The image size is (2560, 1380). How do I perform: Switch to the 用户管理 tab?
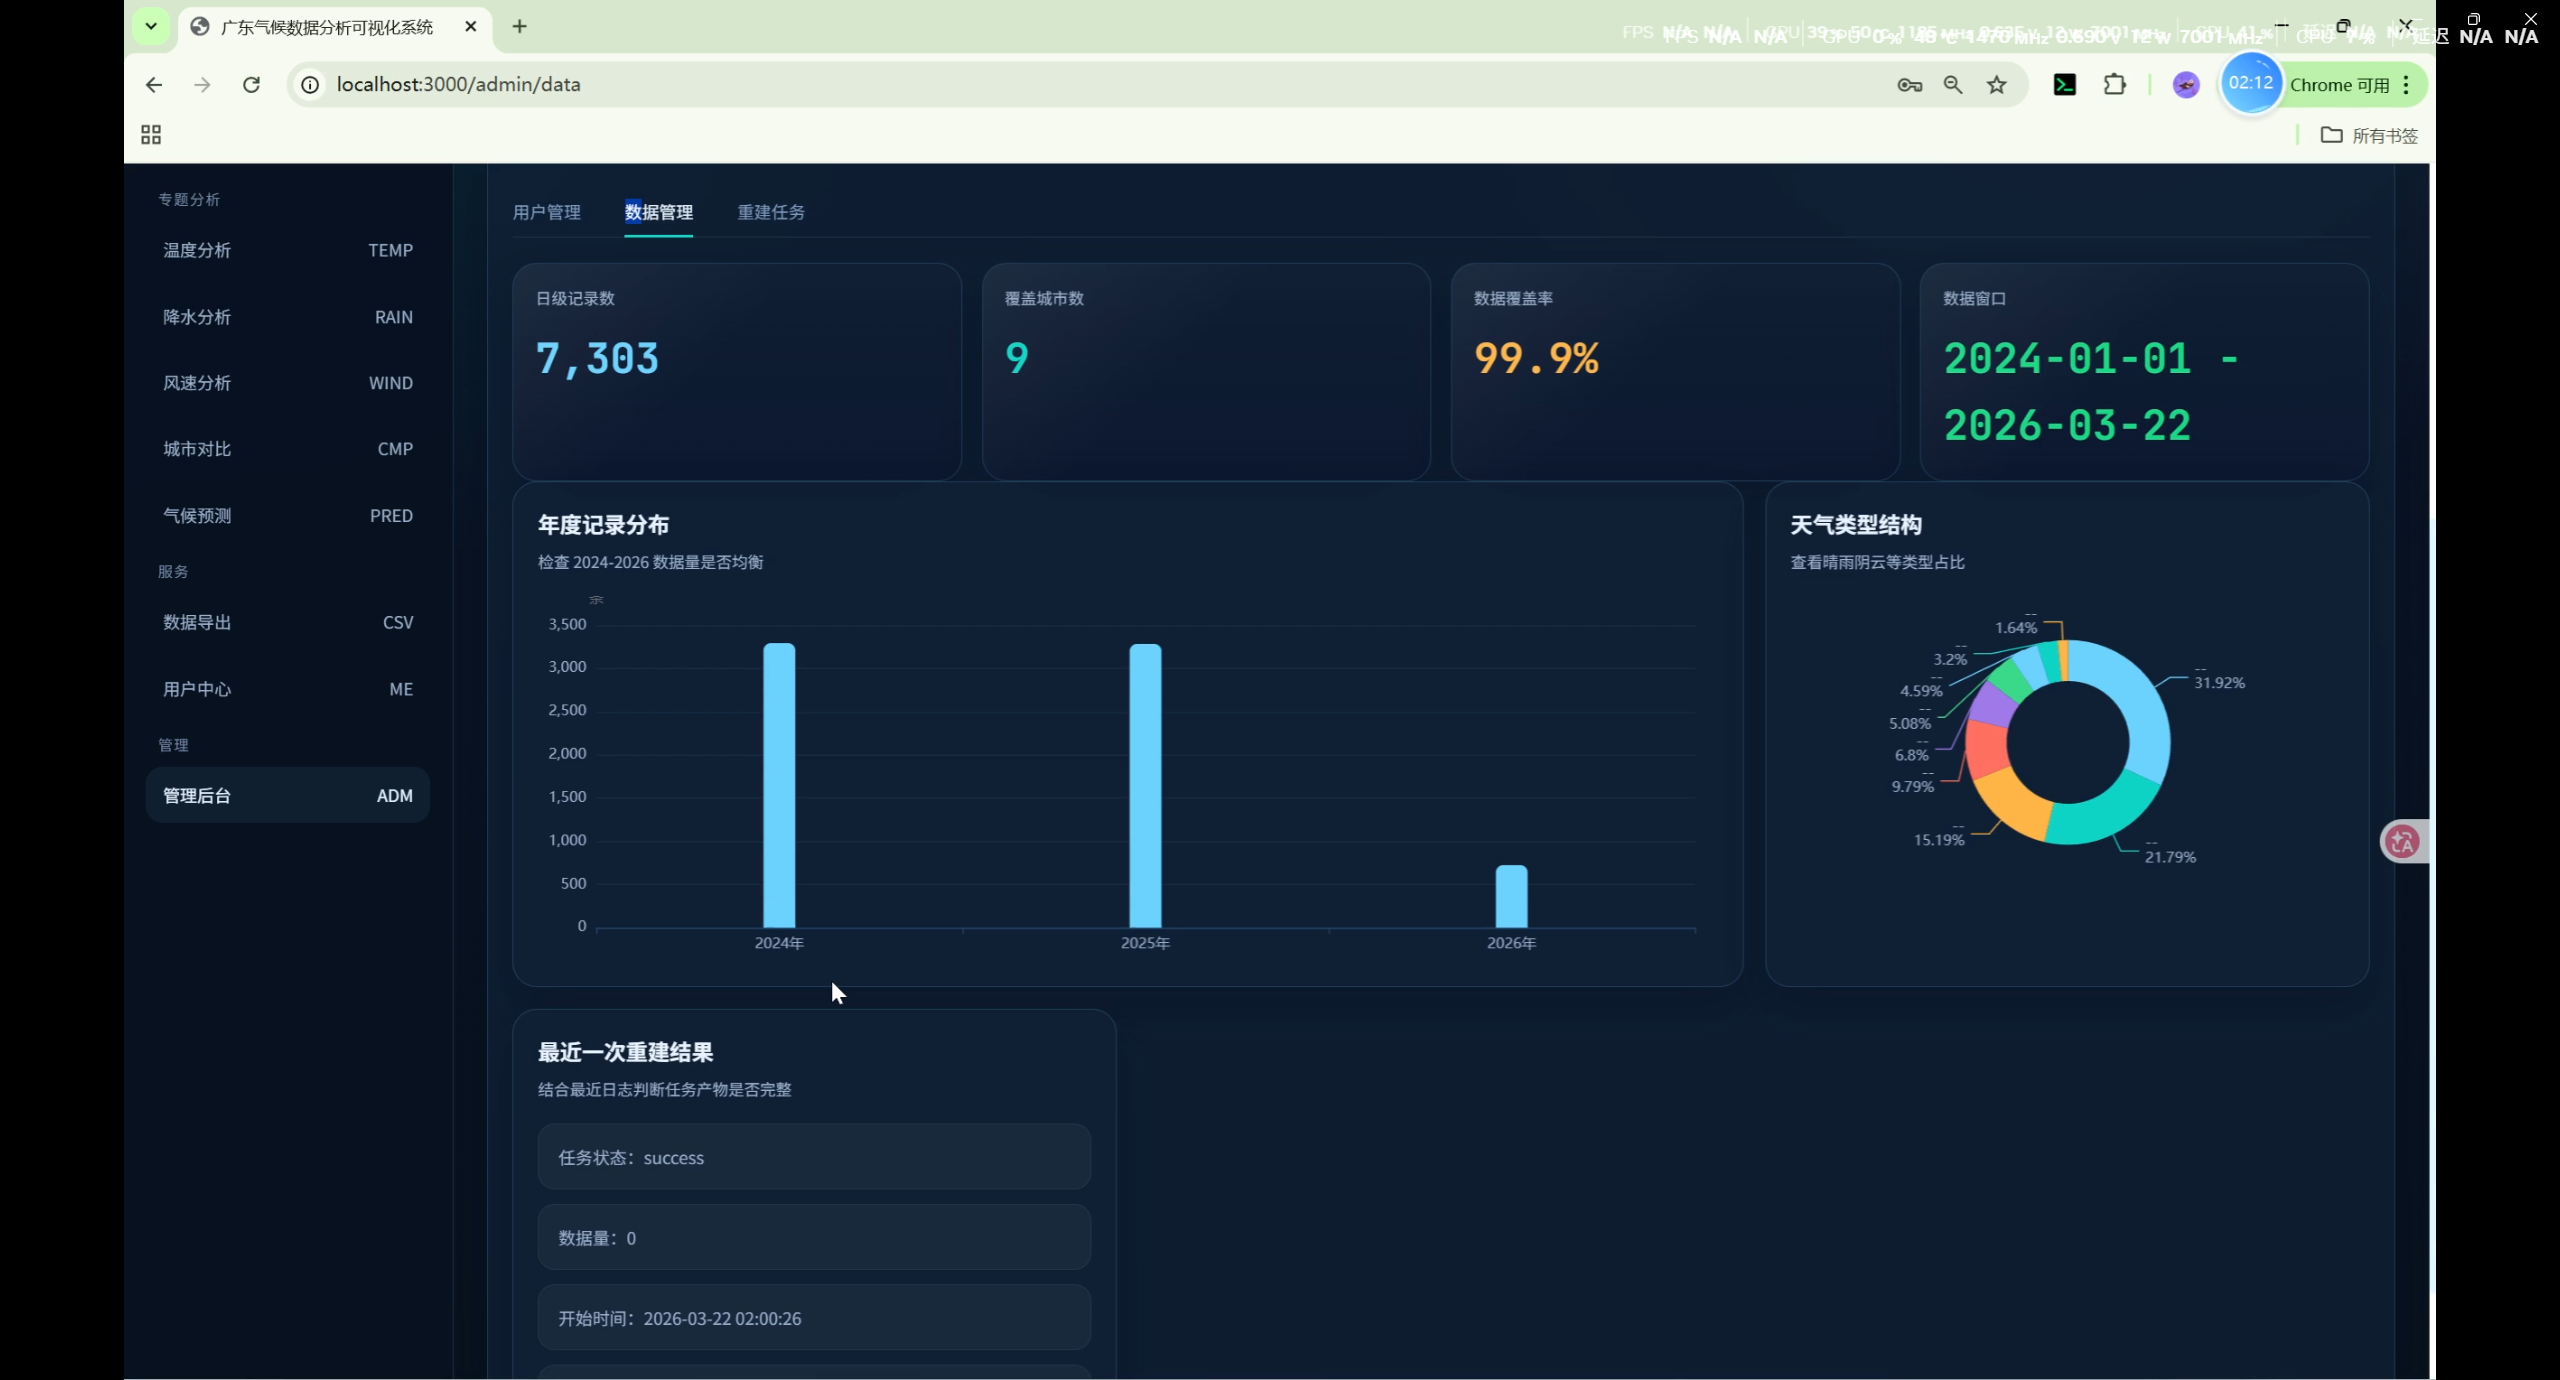(546, 212)
